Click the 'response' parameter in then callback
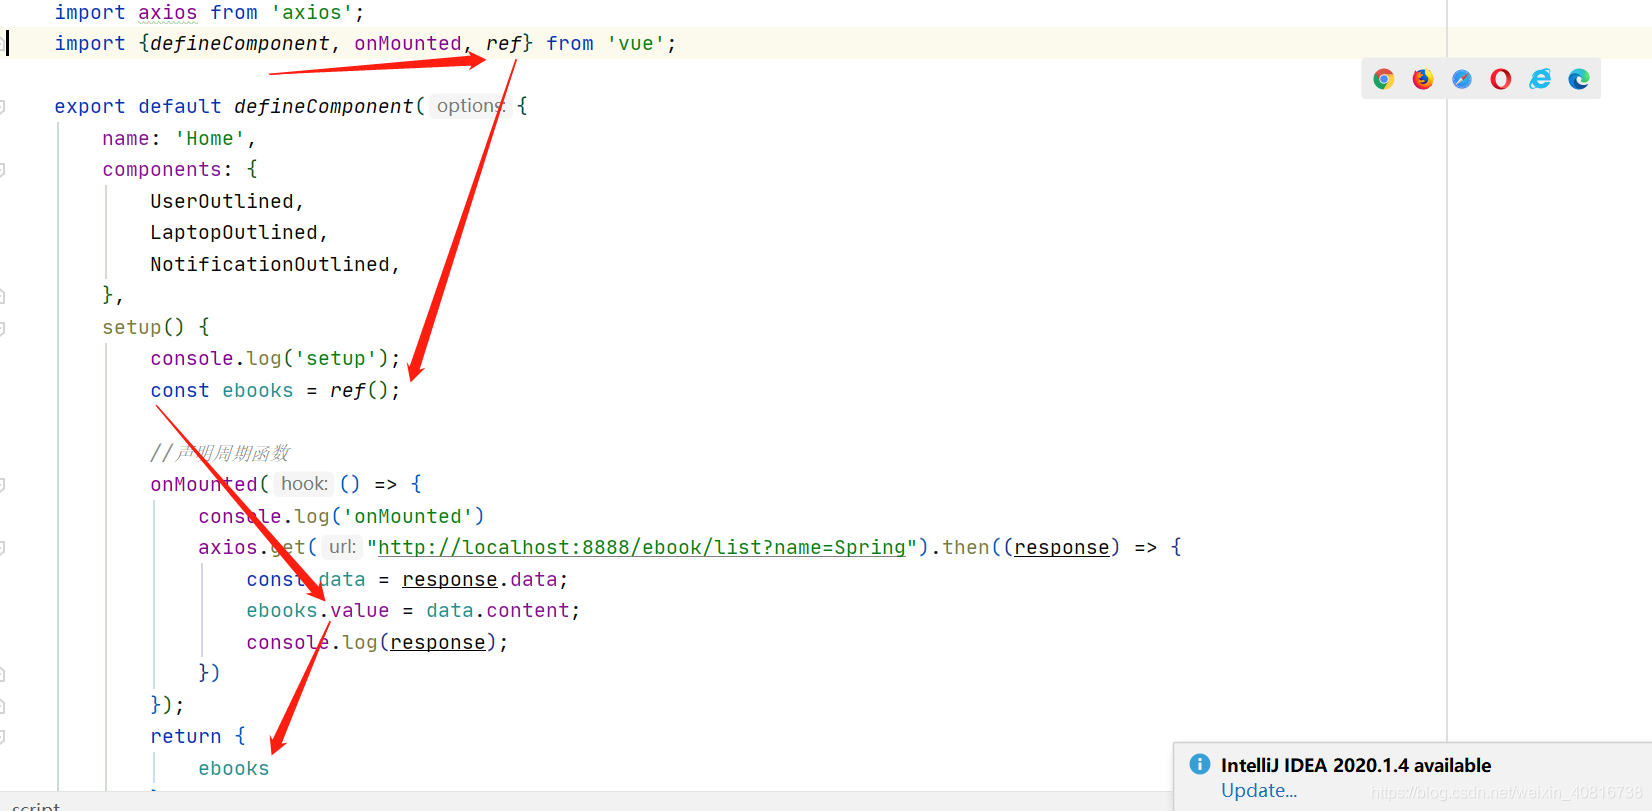The height and width of the screenshot is (811, 1652). (x=1062, y=548)
